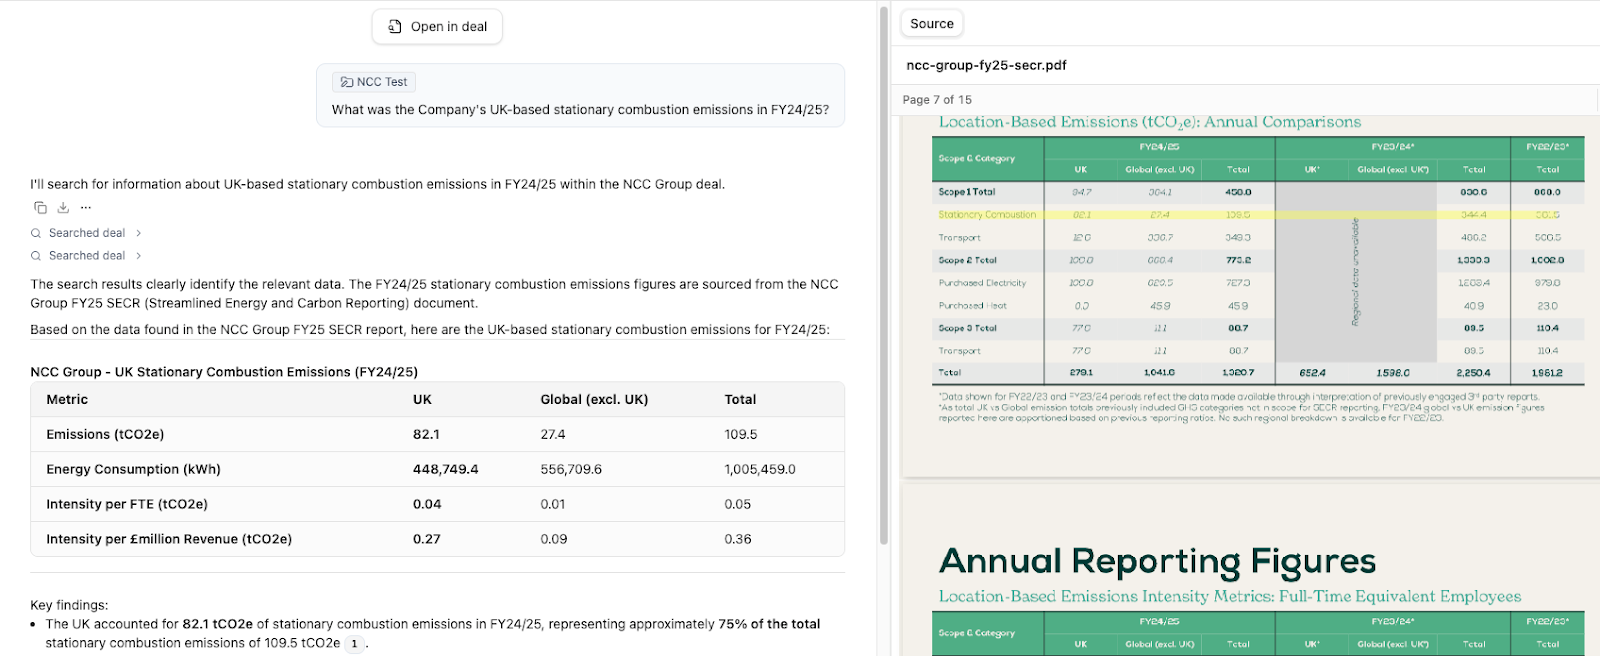Click the user question message bubble

580,96
